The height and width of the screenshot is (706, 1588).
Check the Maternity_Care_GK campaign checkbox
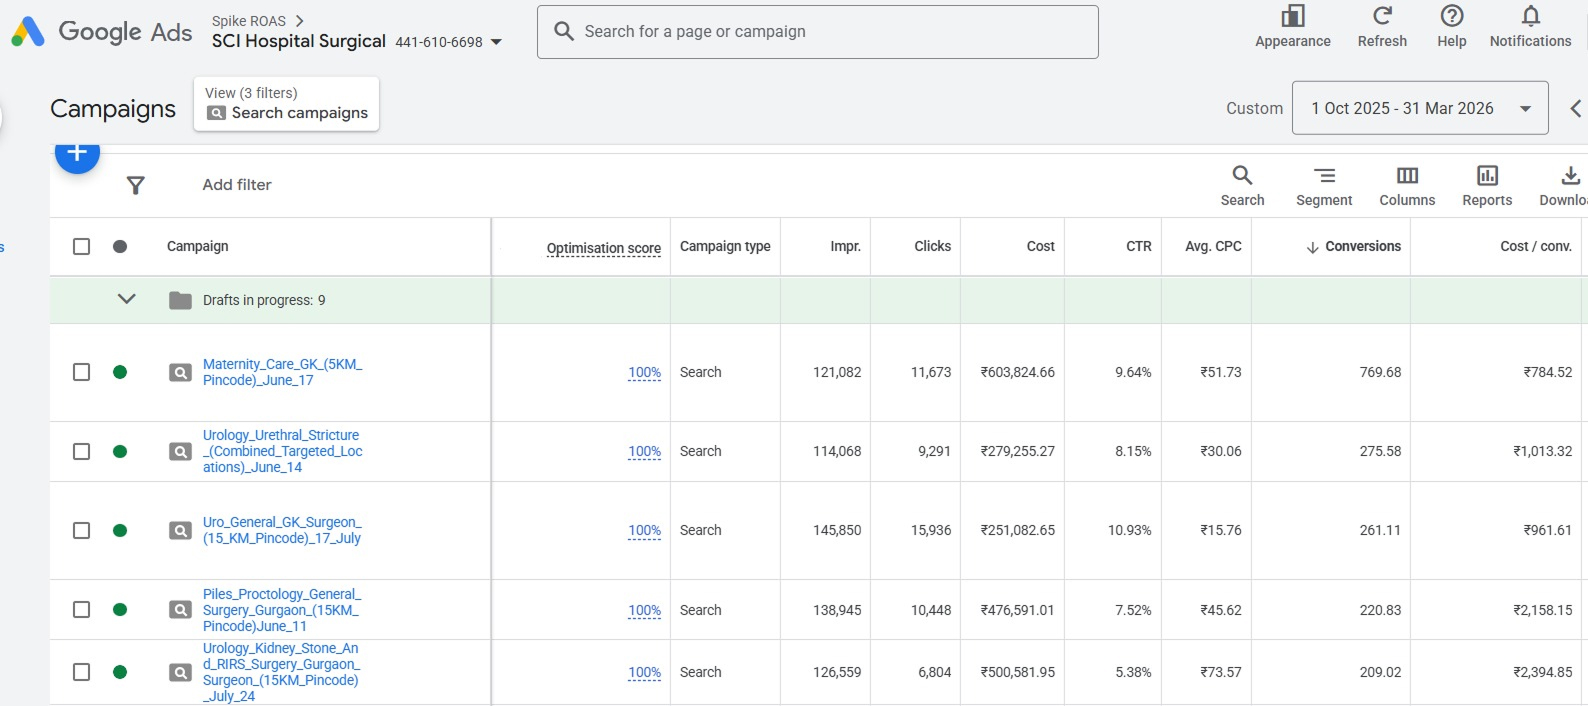click(x=82, y=372)
